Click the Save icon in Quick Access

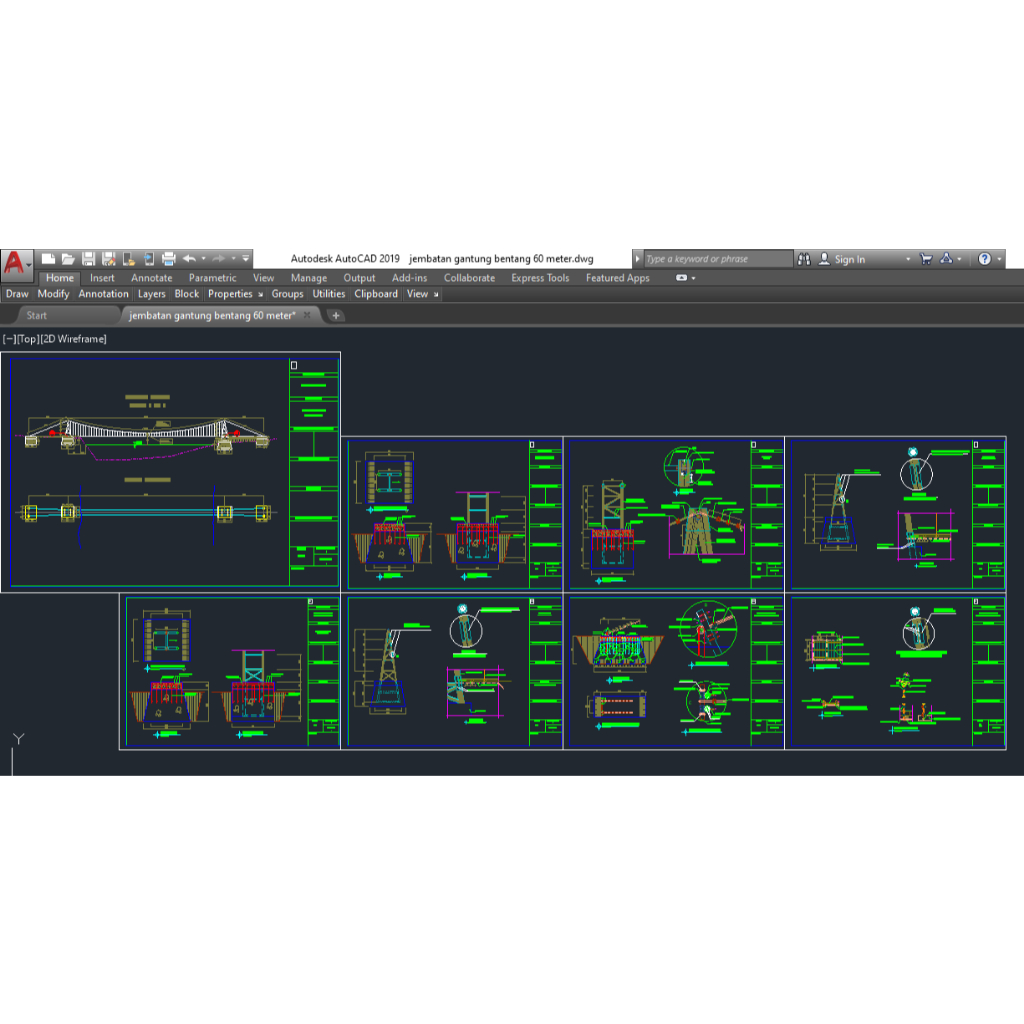tap(89, 259)
